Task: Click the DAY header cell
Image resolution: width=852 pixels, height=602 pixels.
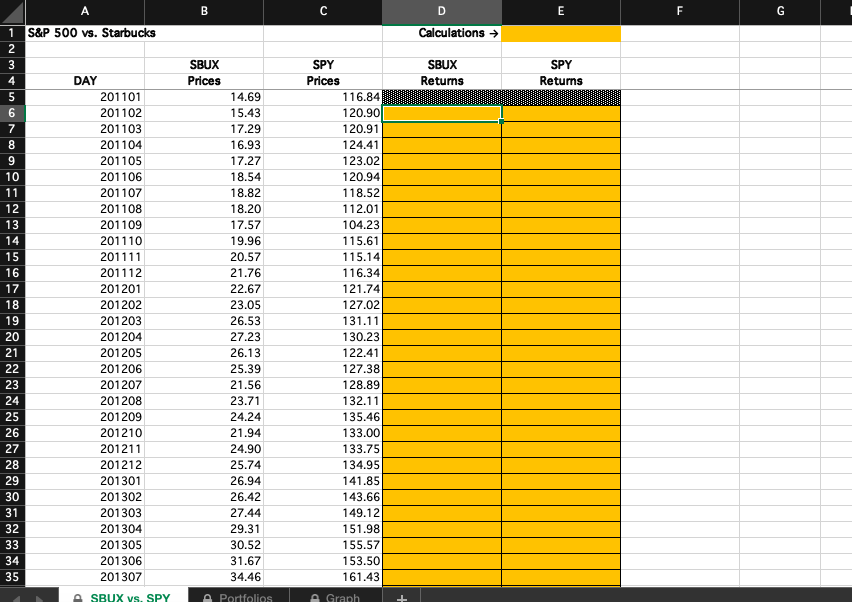Action: click(x=85, y=81)
